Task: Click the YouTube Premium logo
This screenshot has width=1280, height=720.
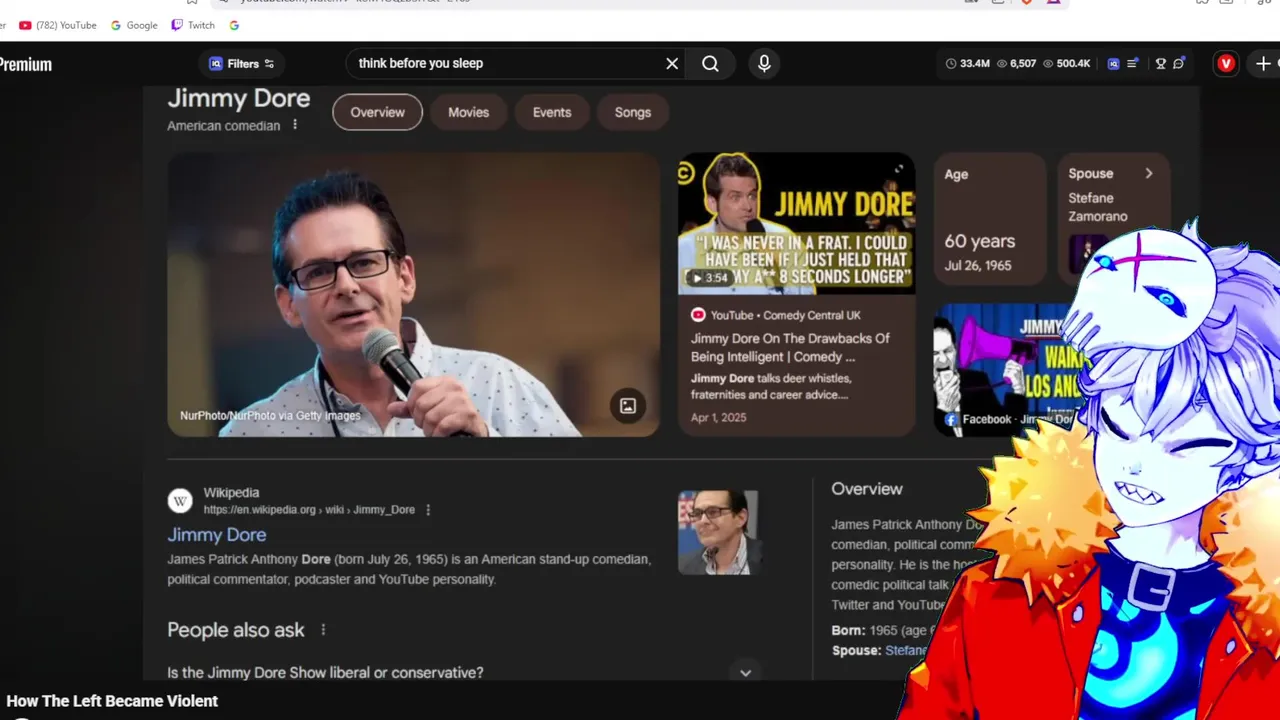Action: [25, 64]
